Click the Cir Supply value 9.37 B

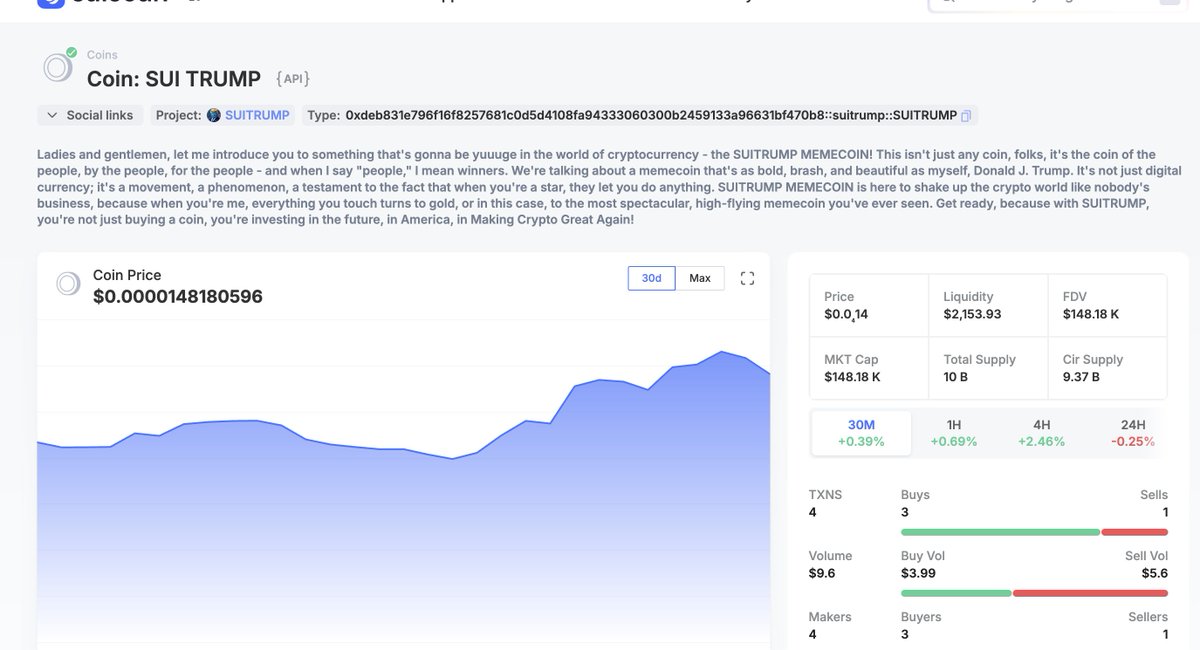pyautogui.click(x=1081, y=377)
